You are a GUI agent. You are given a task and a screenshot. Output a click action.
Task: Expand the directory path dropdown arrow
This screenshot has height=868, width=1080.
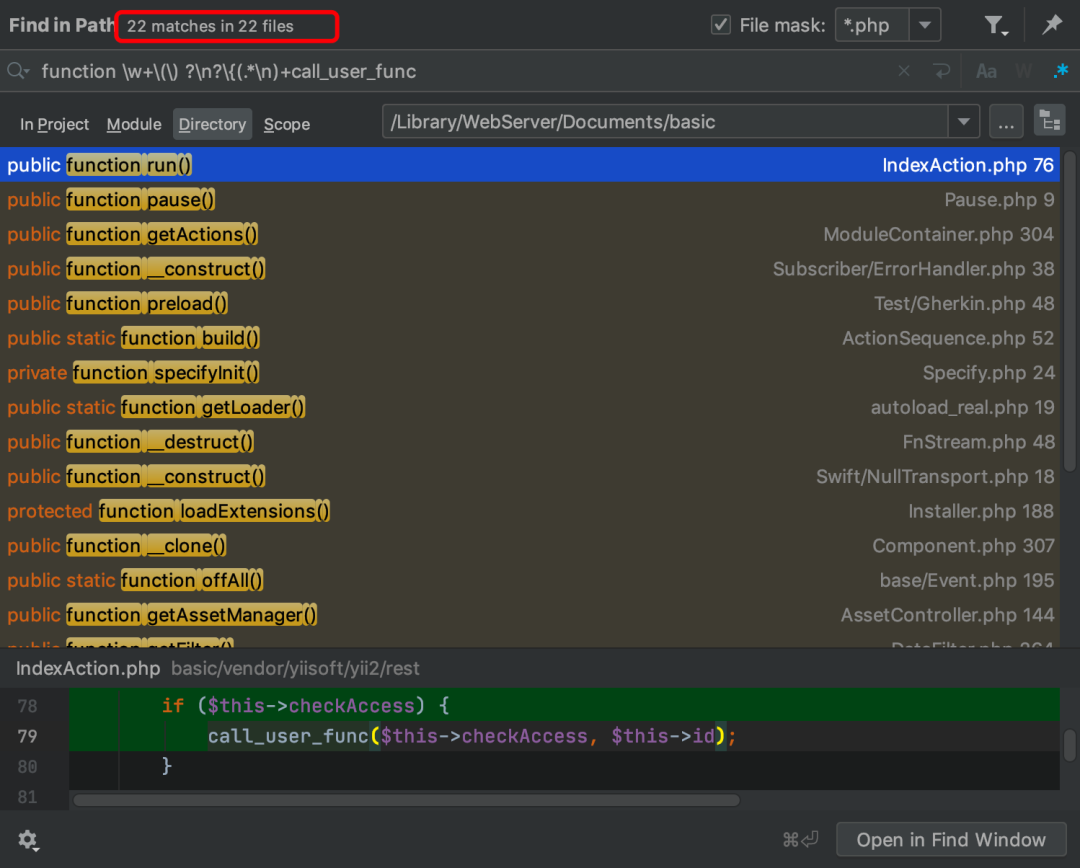tap(963, 122)
